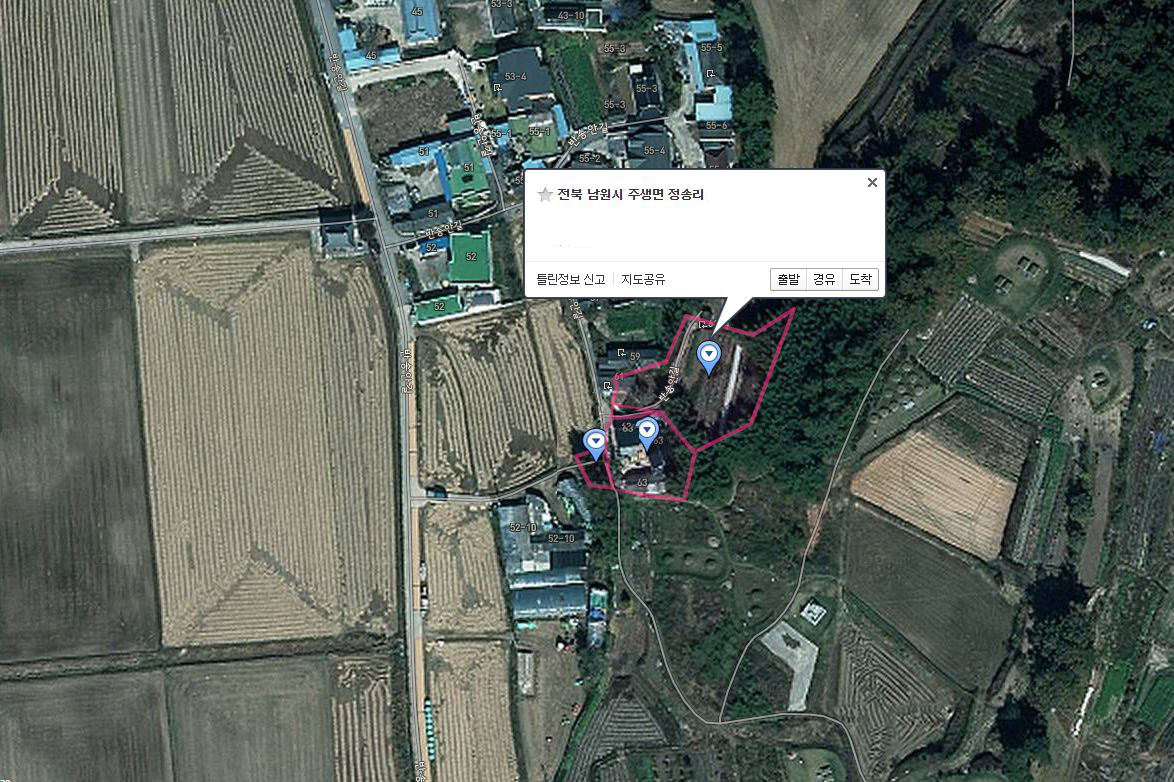Click the 55-6 building label
The image size is (1174, 782).
(x=717, y=125)
